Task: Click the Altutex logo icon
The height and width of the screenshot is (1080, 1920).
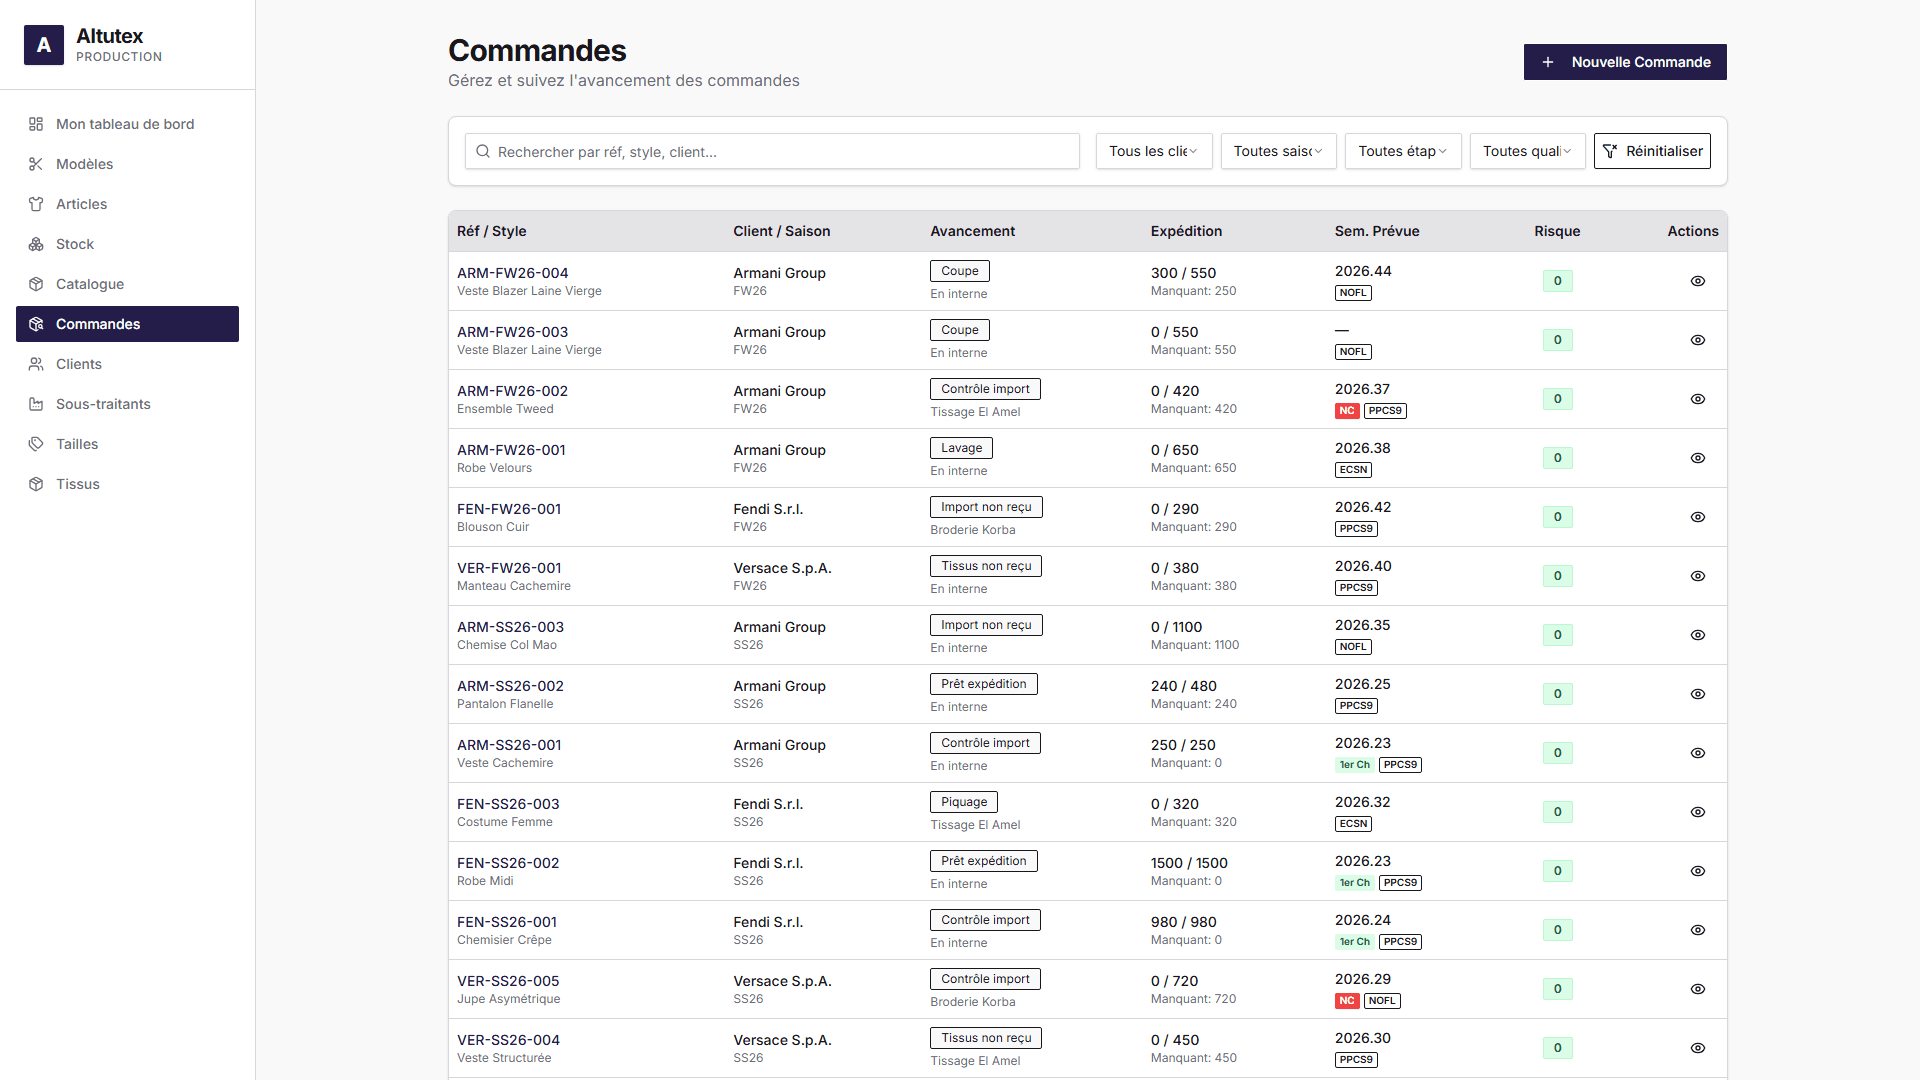Action: pos(44,45)
